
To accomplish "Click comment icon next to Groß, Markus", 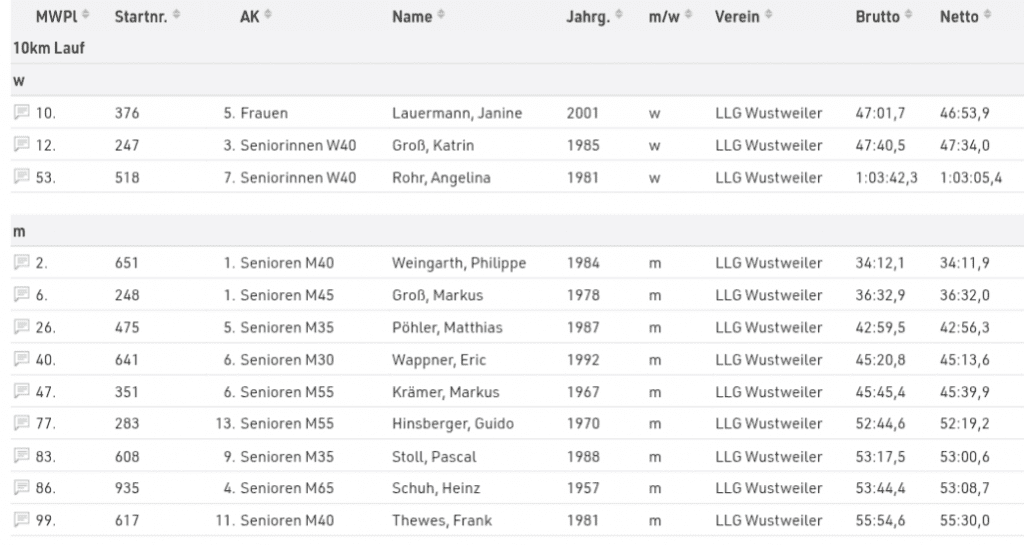I will tap(22, 295).
